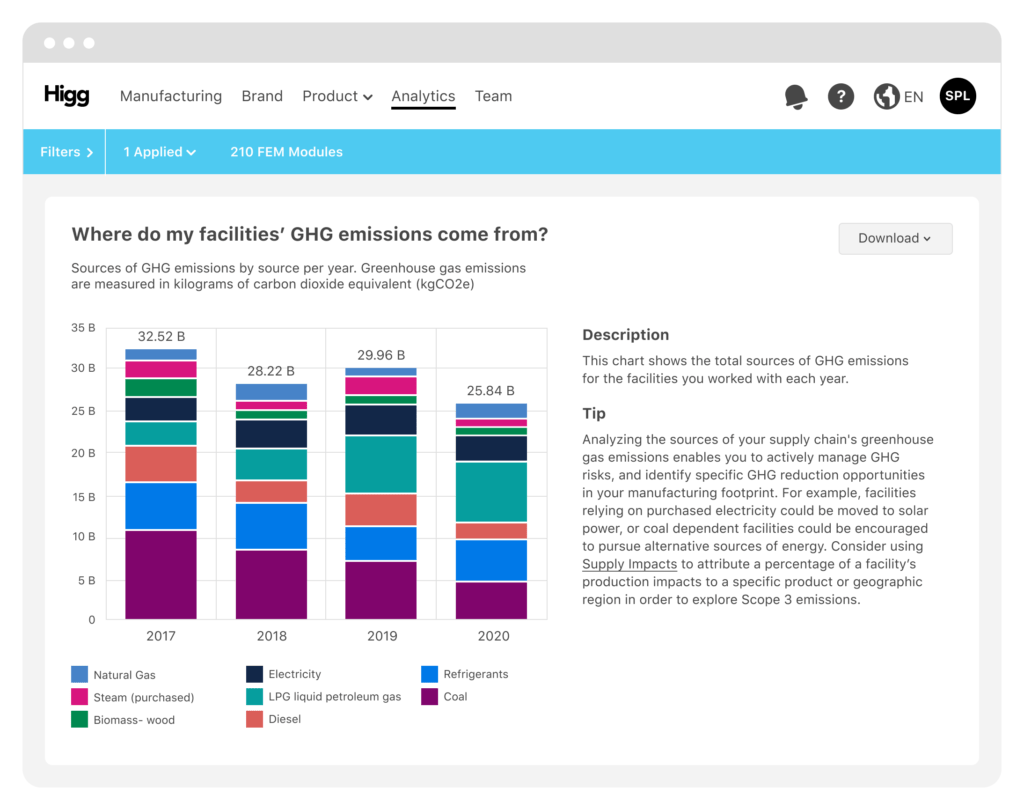Screen dimensions: 1024x810
Task: Click the 32.52 B total label
Action: click(x=161, y=336)
